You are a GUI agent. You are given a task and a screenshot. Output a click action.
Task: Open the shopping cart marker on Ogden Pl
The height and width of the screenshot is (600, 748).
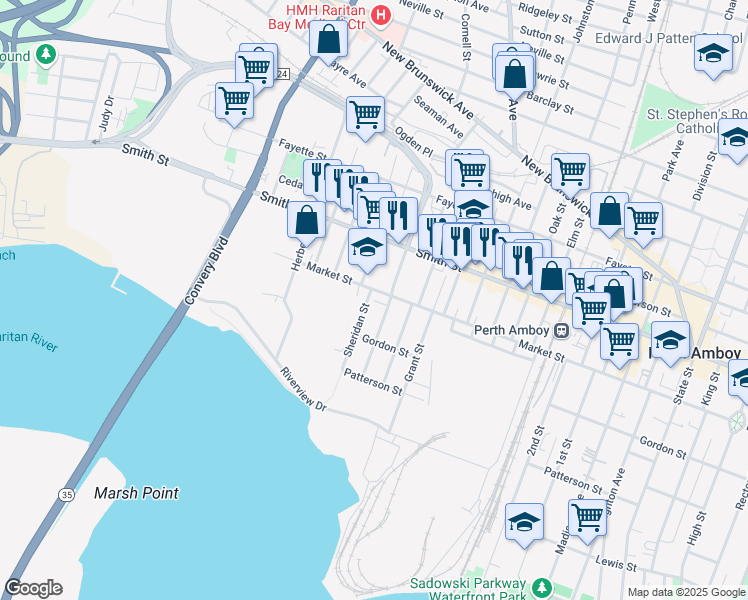coord(366,115)
